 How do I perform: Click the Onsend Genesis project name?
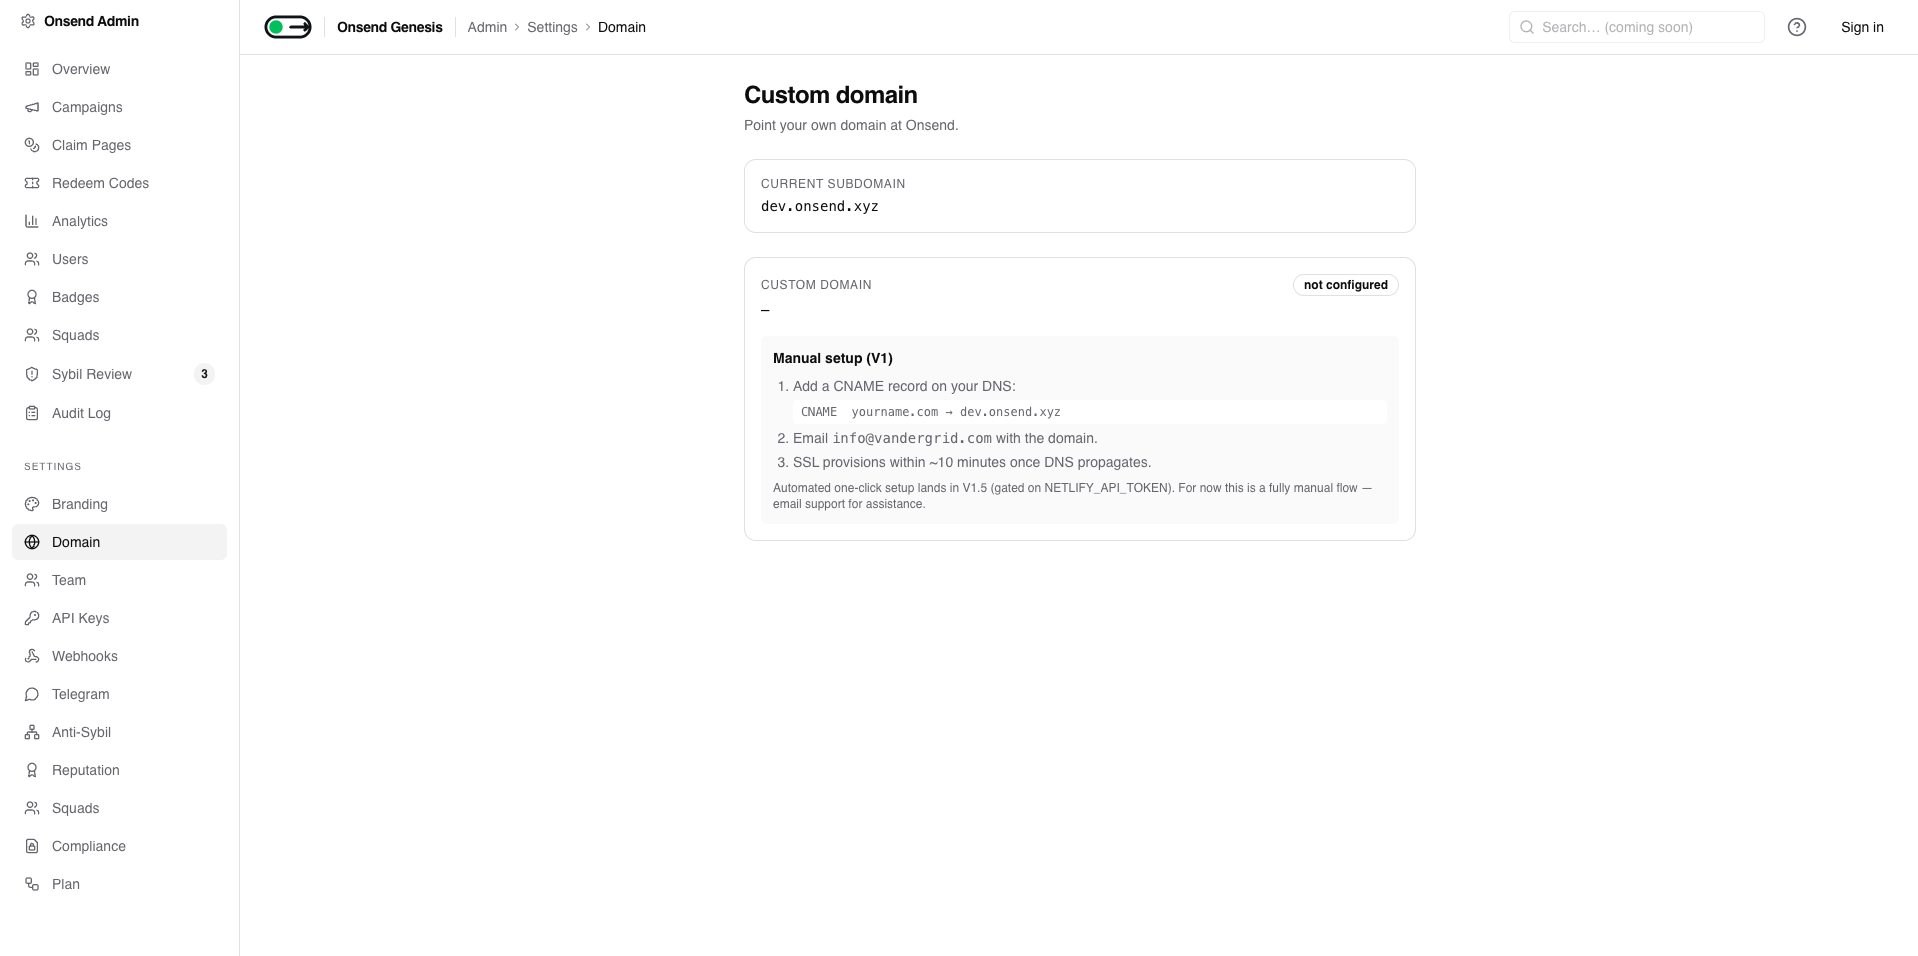(x=389, y=27)
